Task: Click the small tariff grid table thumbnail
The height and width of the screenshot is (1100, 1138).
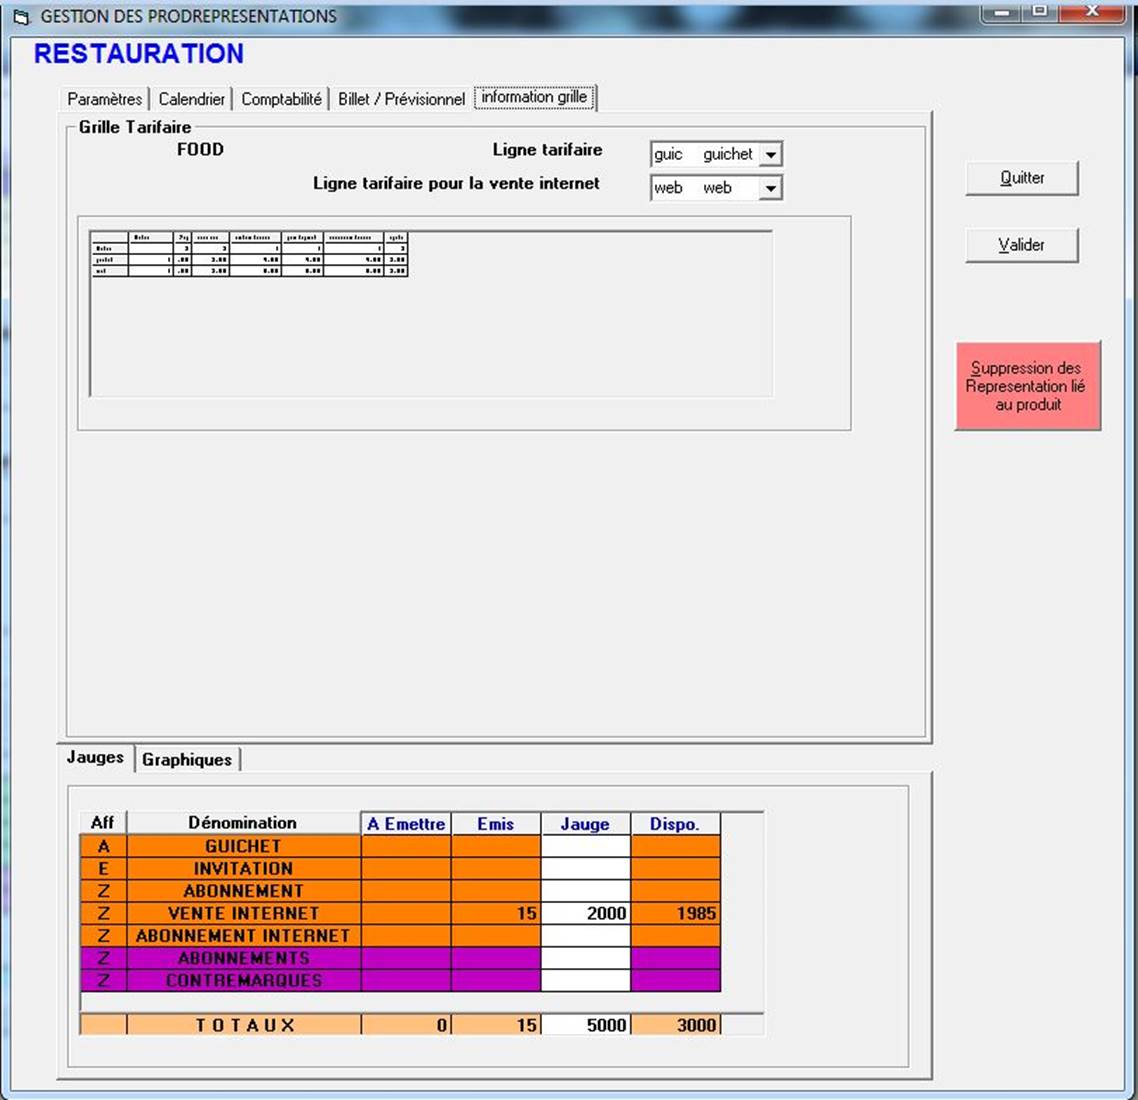Action: point(250,254)
